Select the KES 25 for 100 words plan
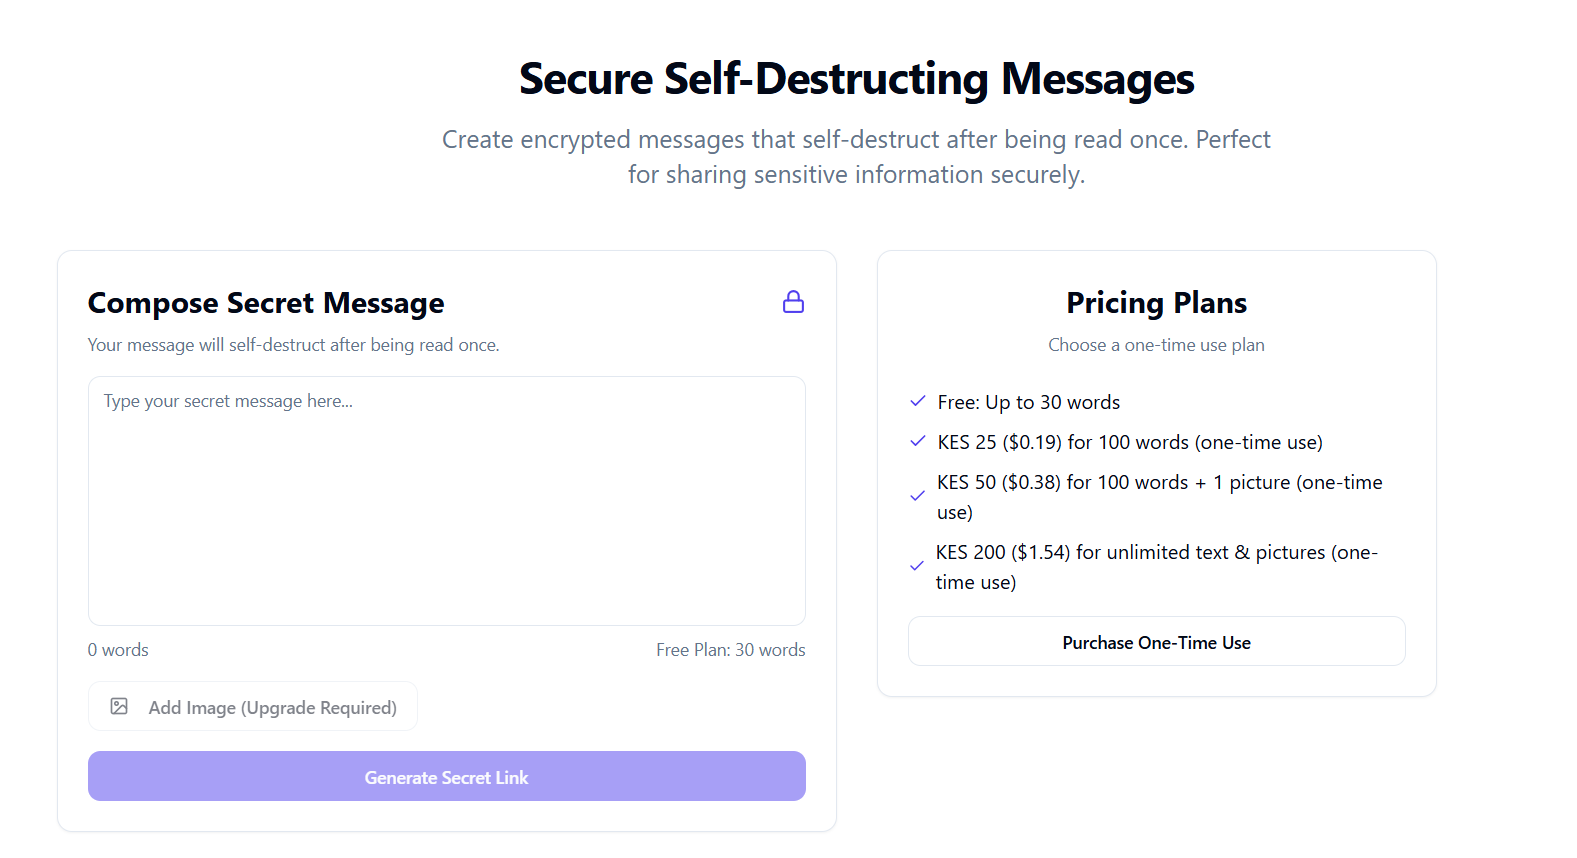This screenshot has height=858, width=1577. coord(1130,442)
